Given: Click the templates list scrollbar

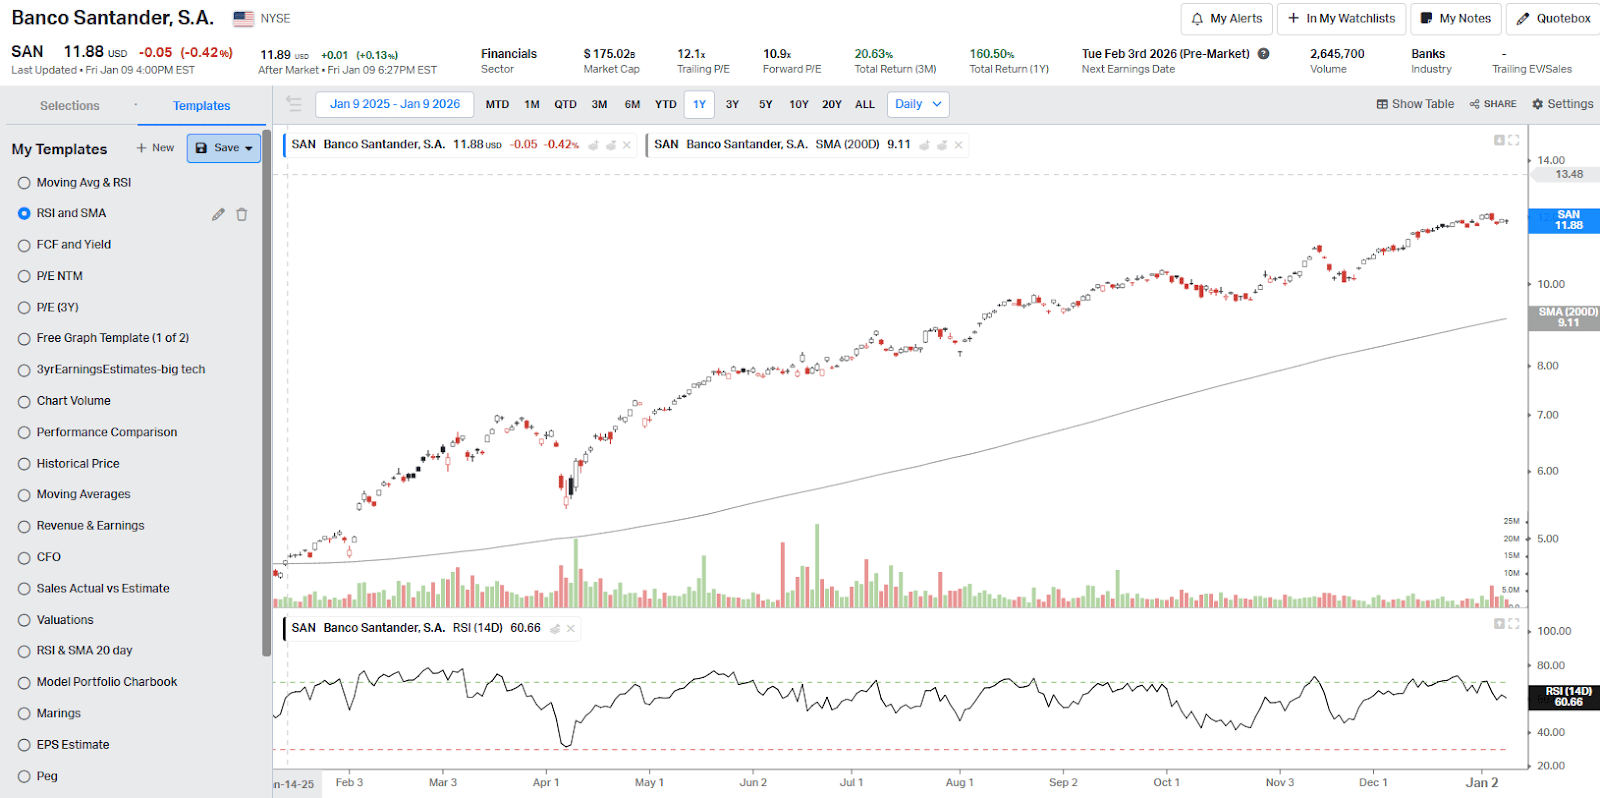Looking at the screenshot, I should pos(267,393).
